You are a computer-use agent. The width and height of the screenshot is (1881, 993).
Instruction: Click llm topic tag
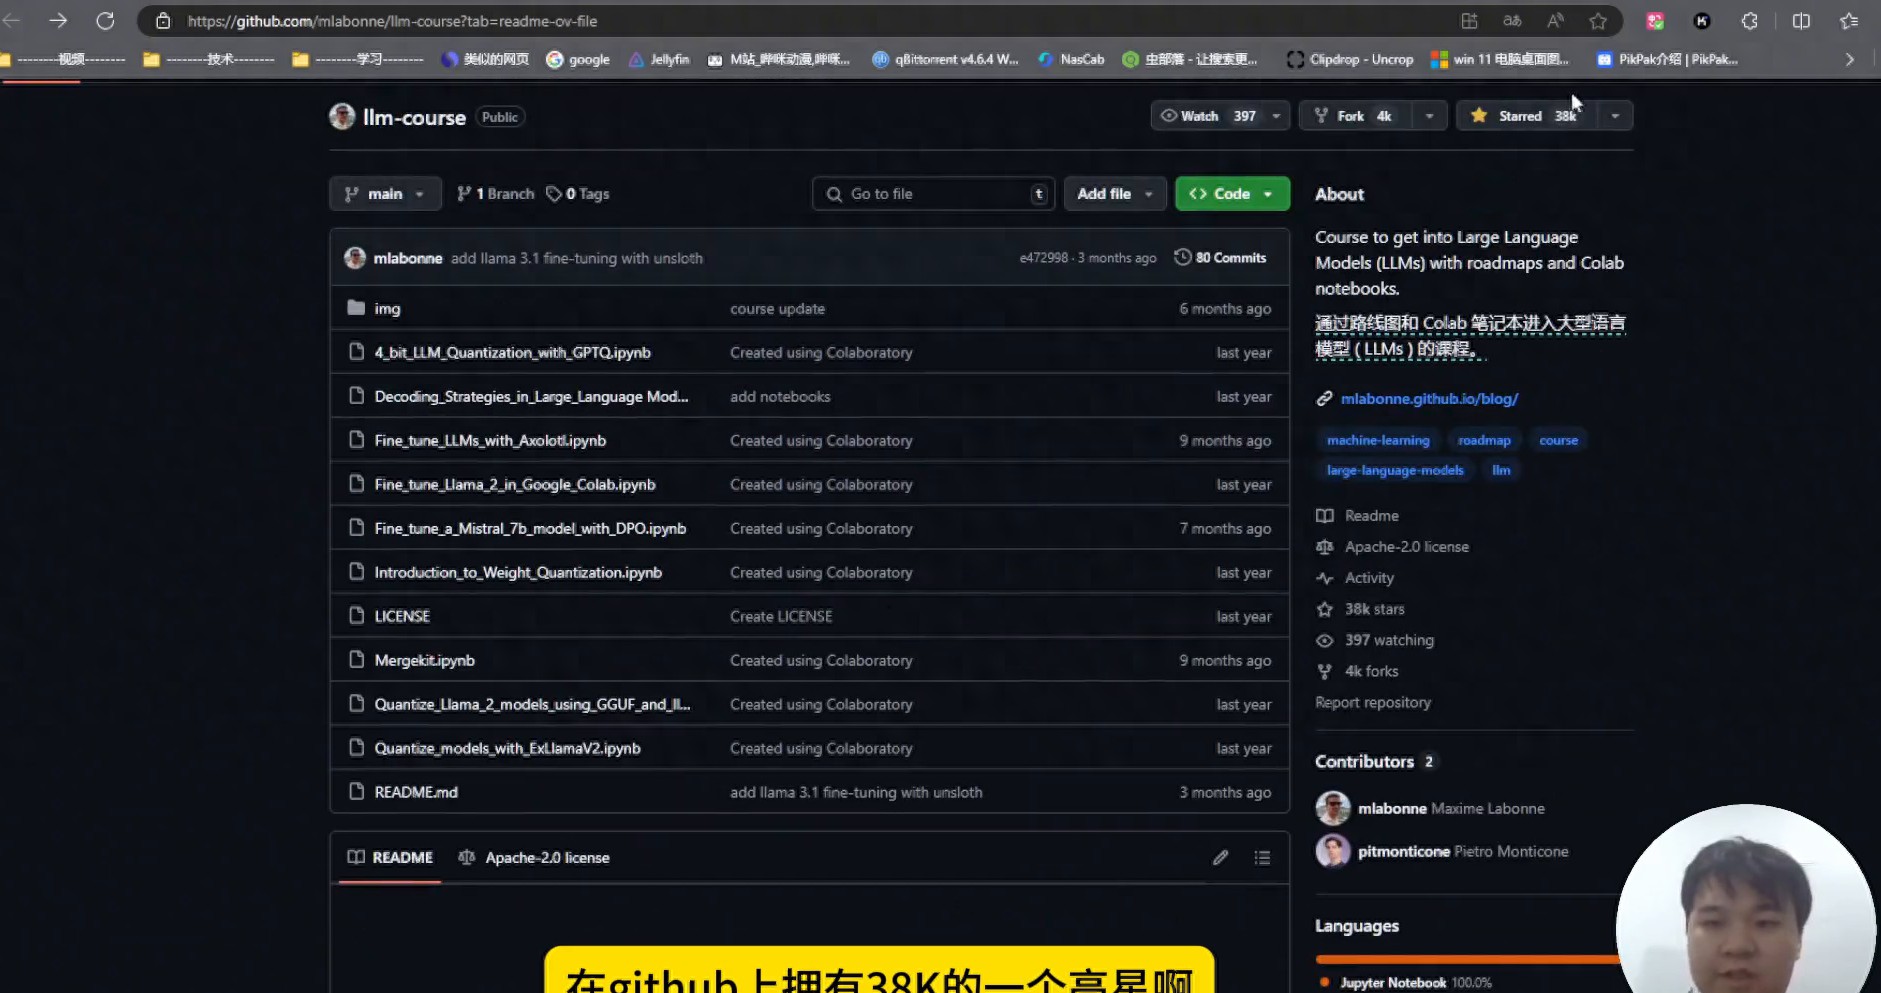coord(1501,471)
